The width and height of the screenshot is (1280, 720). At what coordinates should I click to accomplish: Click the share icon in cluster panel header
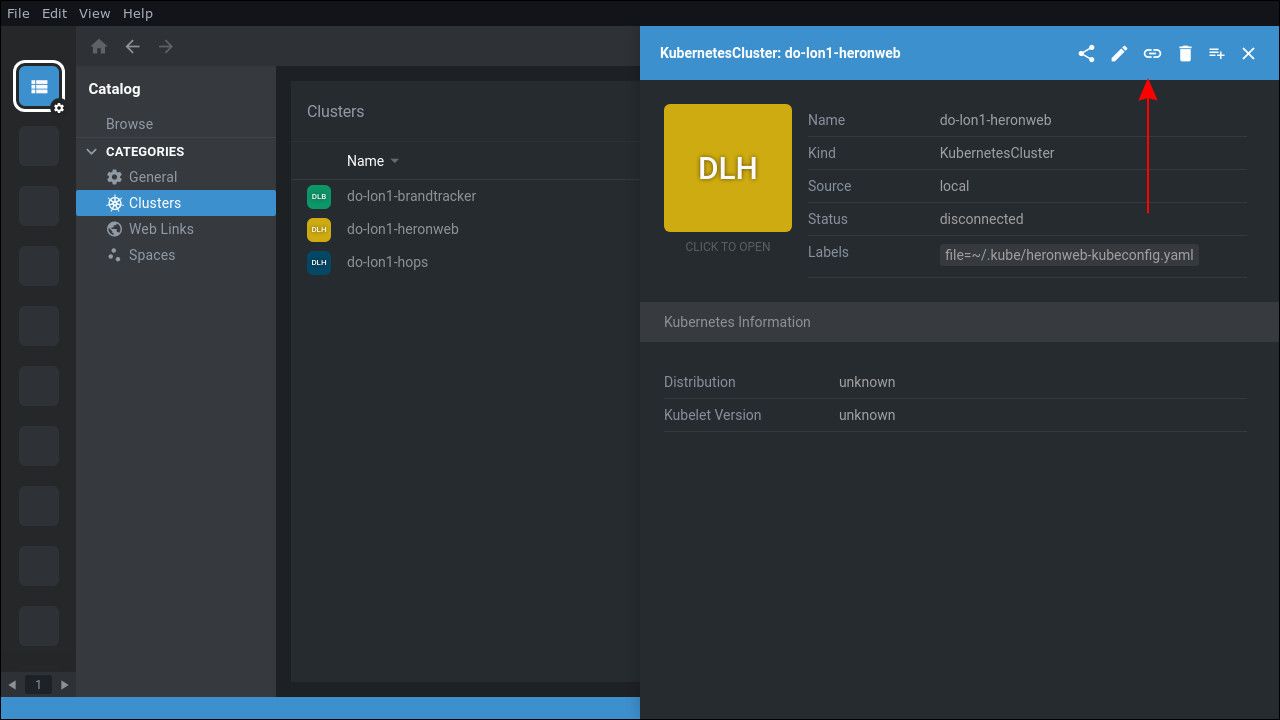[x=1086, y=54]
